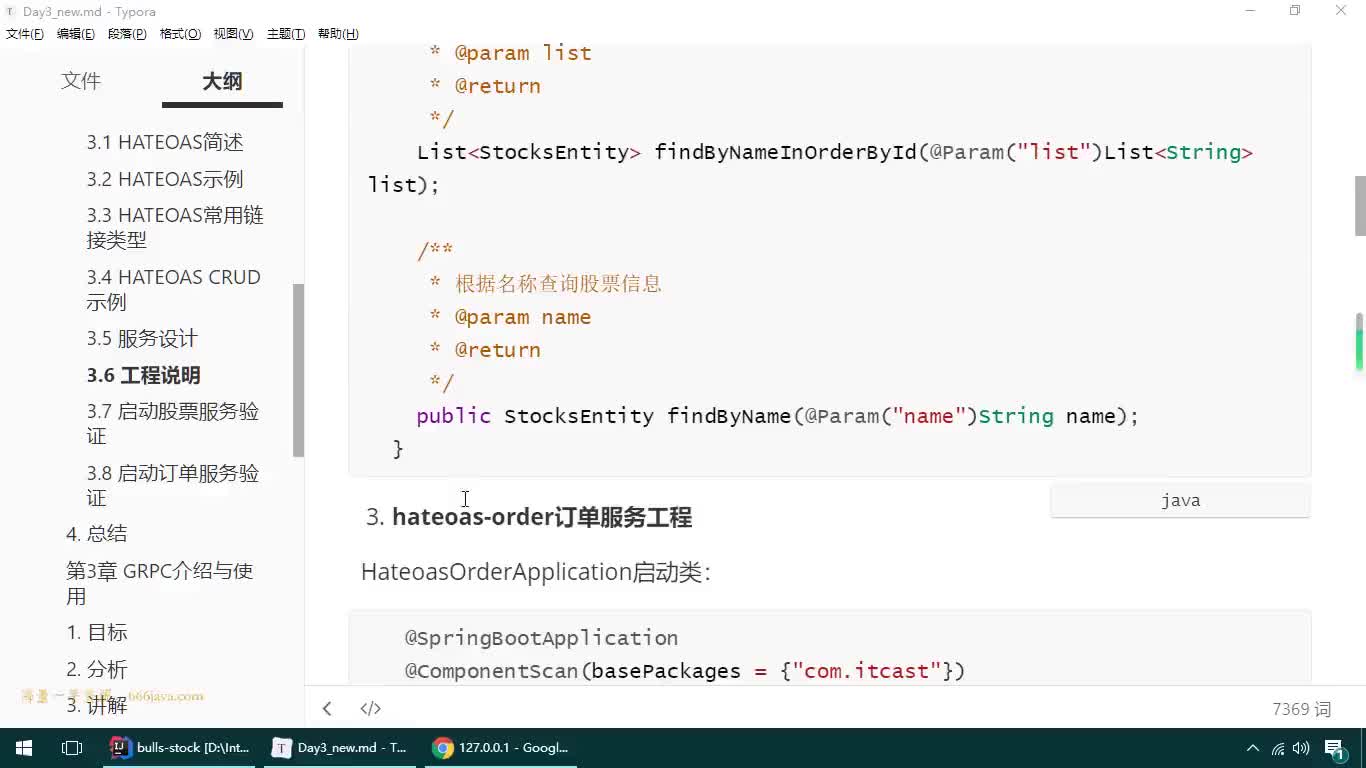Jump to outline item 3. 讲解
This screenshot has width=1366, height=768.
coord(97,706)
